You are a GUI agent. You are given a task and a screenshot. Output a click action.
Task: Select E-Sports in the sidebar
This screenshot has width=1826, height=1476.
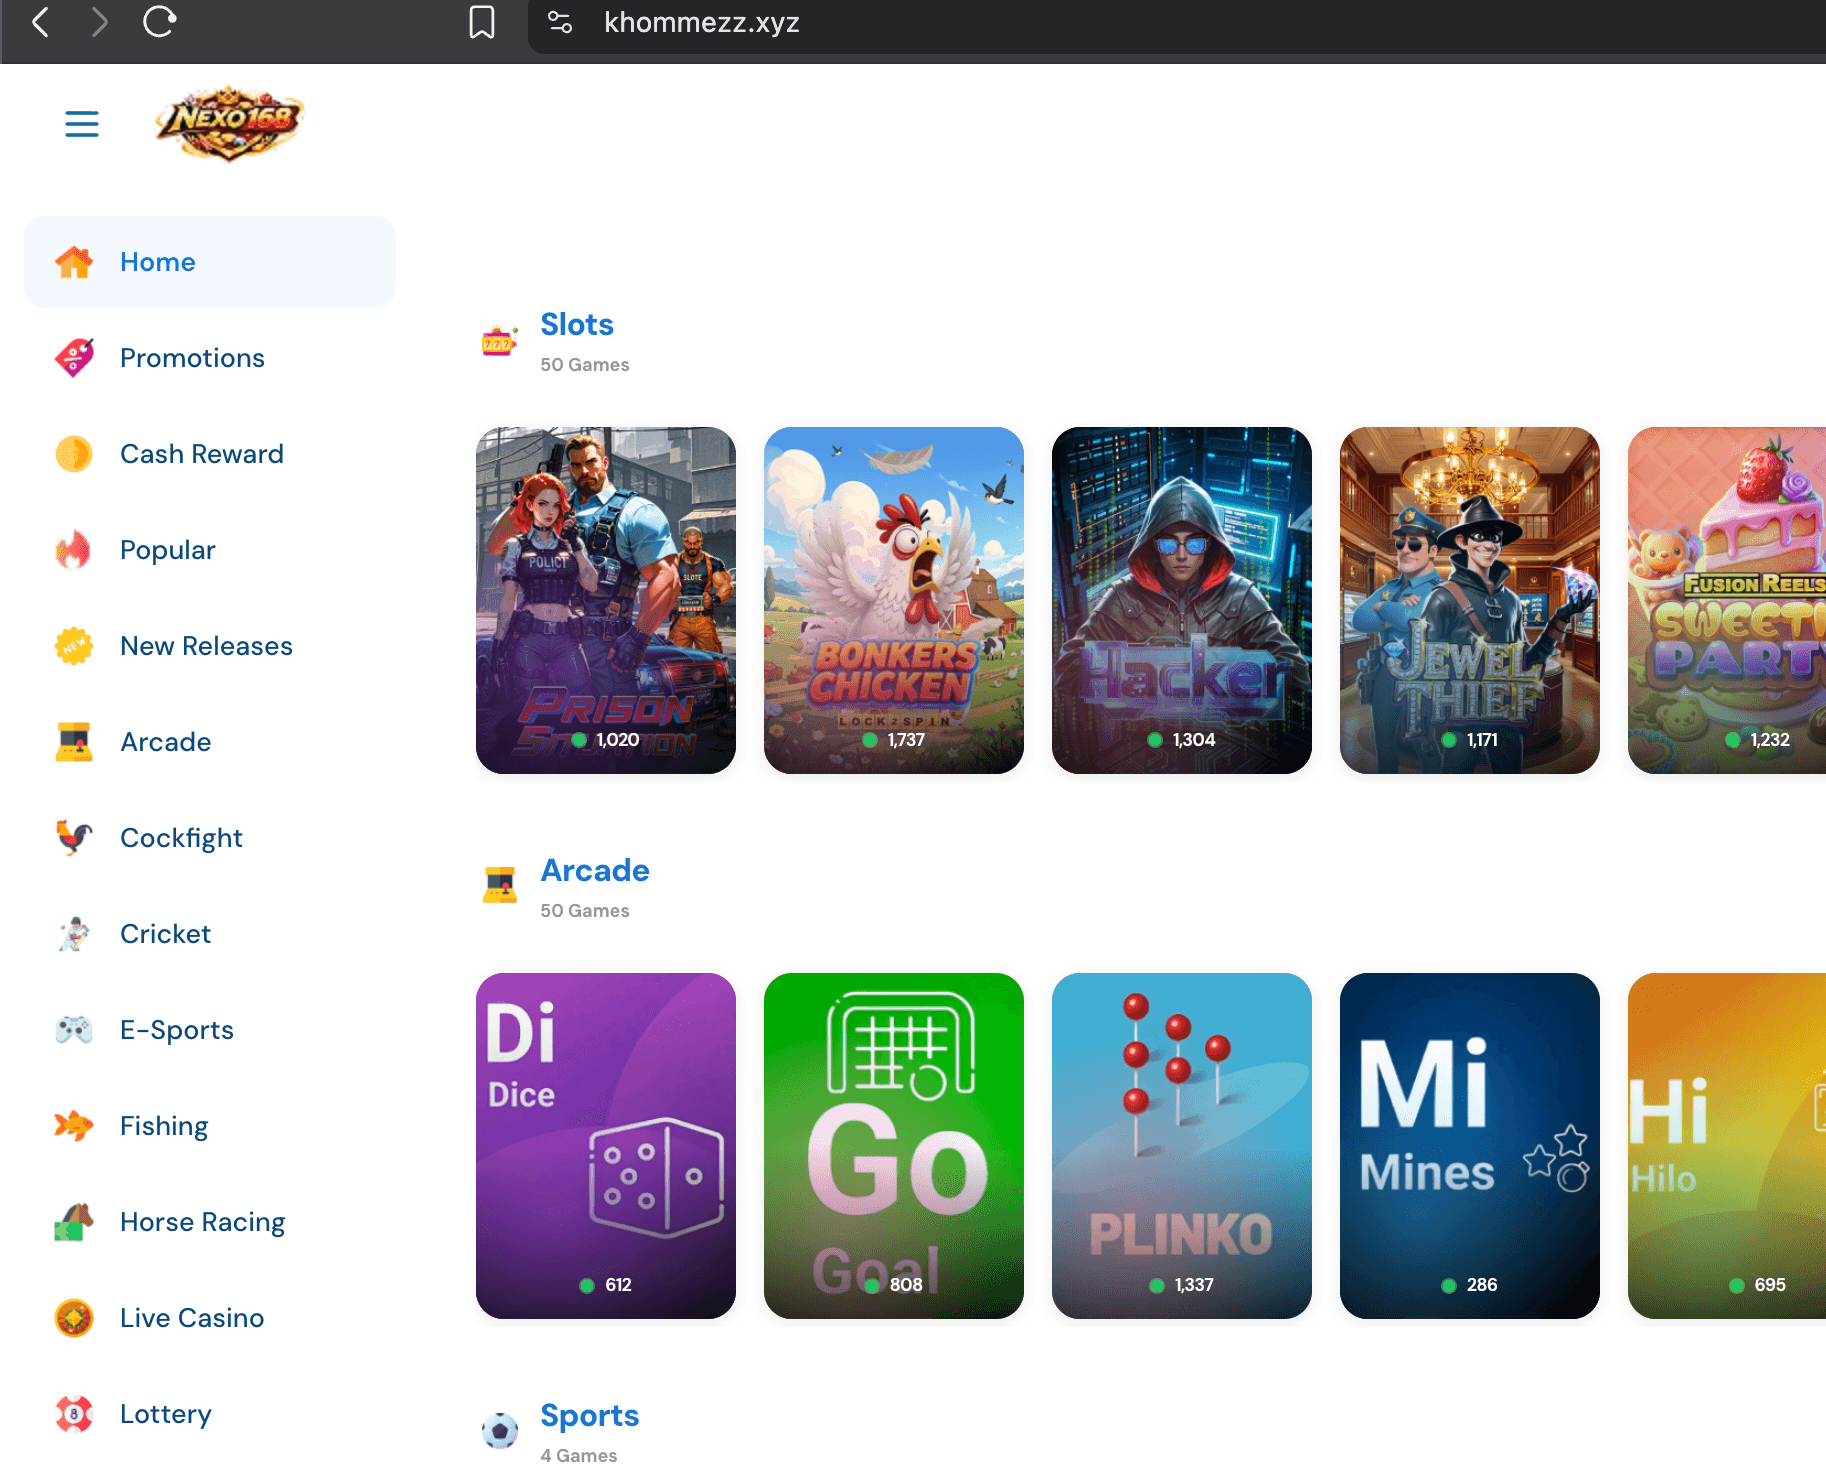coord(210,1030)
